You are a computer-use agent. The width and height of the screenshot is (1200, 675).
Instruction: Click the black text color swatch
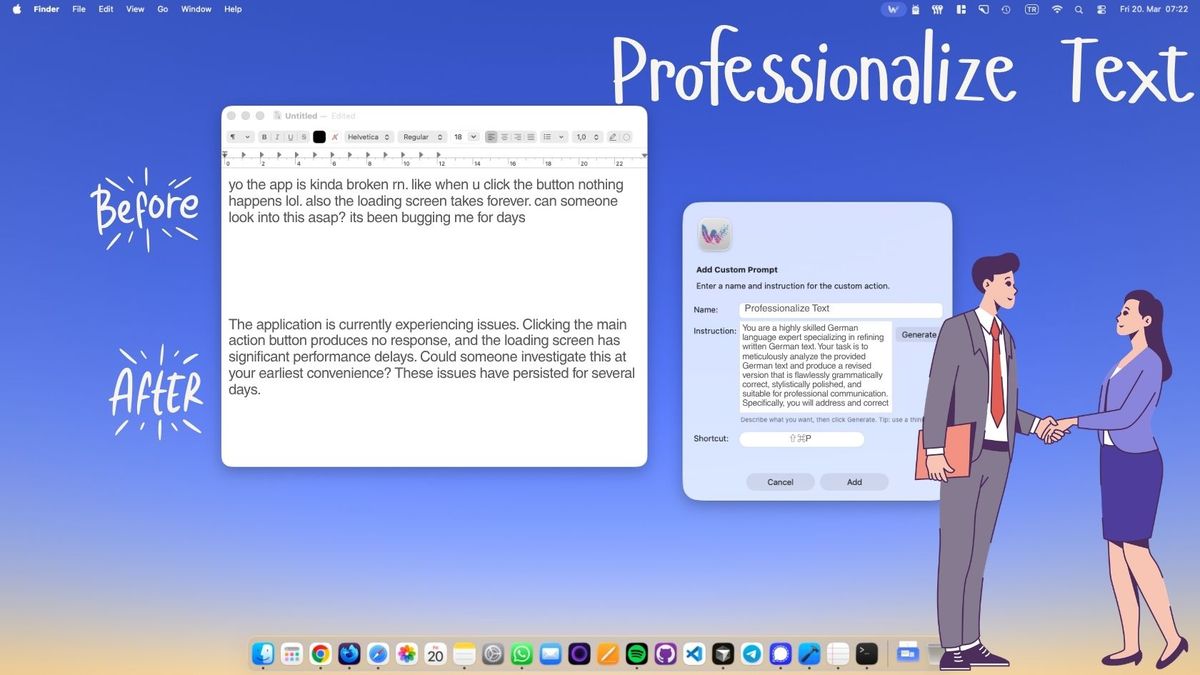pos(319,137)
